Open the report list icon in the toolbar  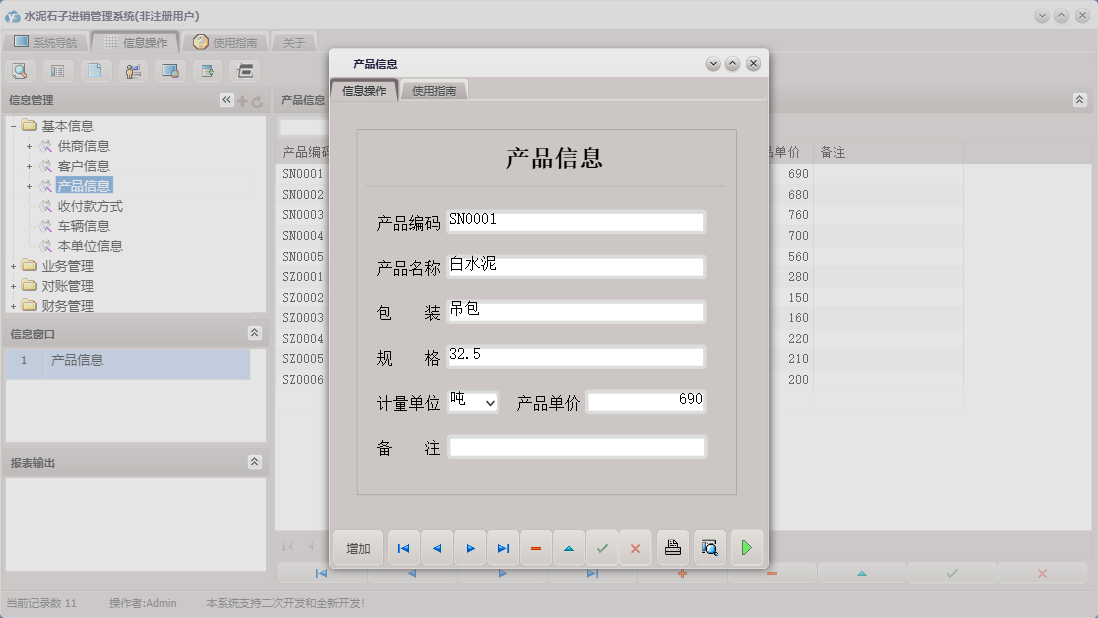pos(58,70)
